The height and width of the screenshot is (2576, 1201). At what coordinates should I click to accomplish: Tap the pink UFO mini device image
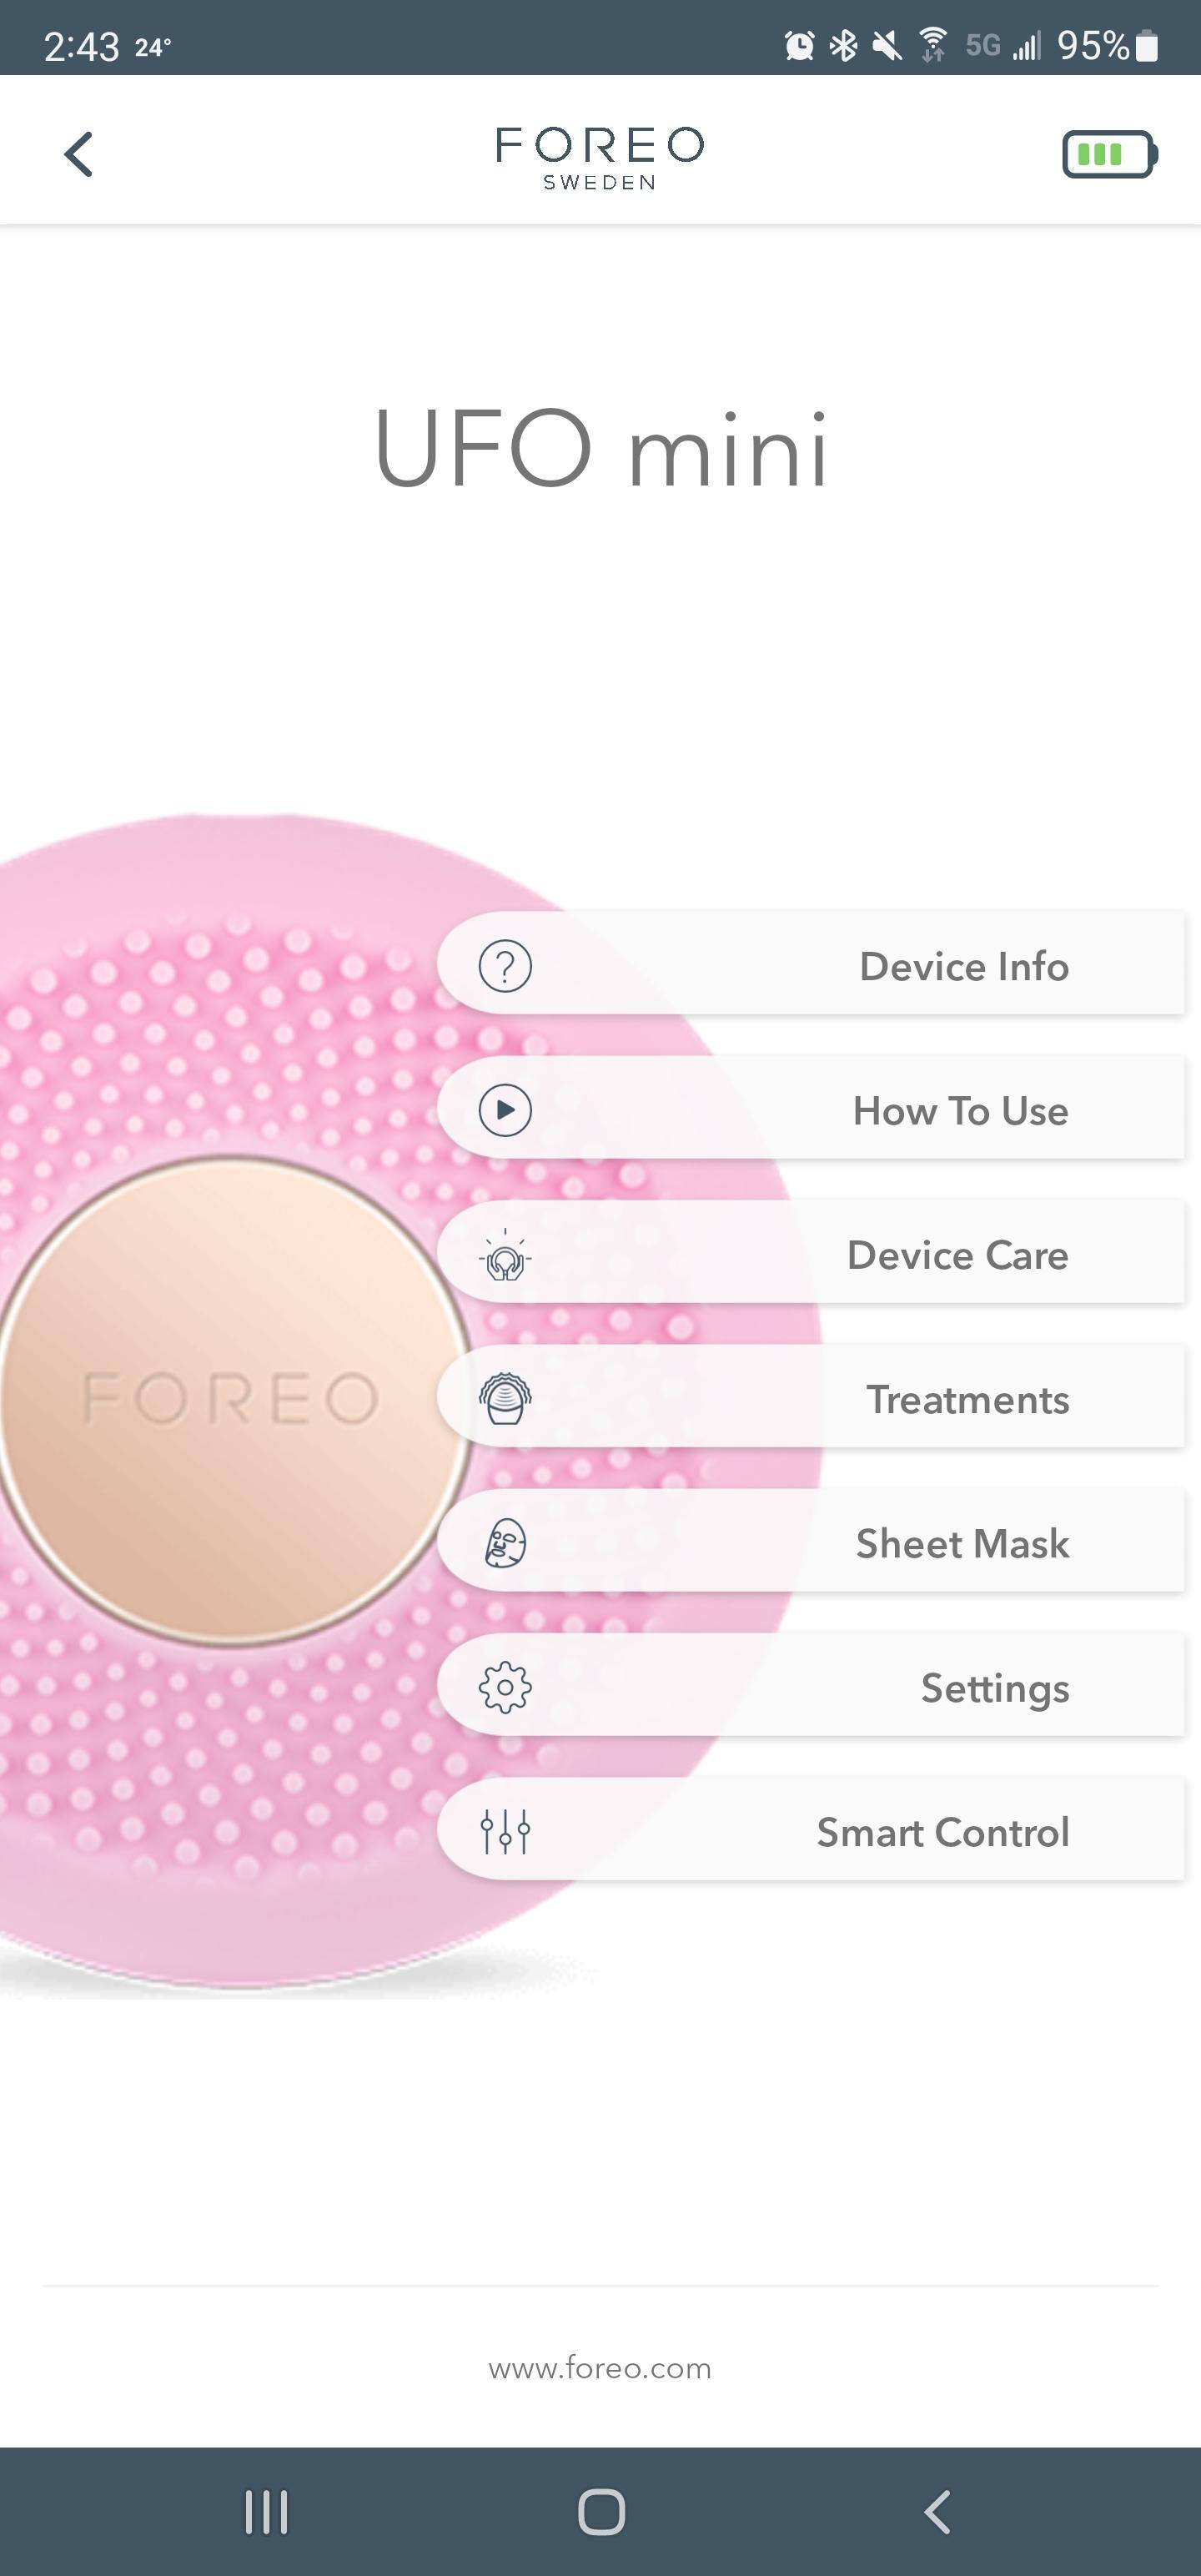(230, 1400)
